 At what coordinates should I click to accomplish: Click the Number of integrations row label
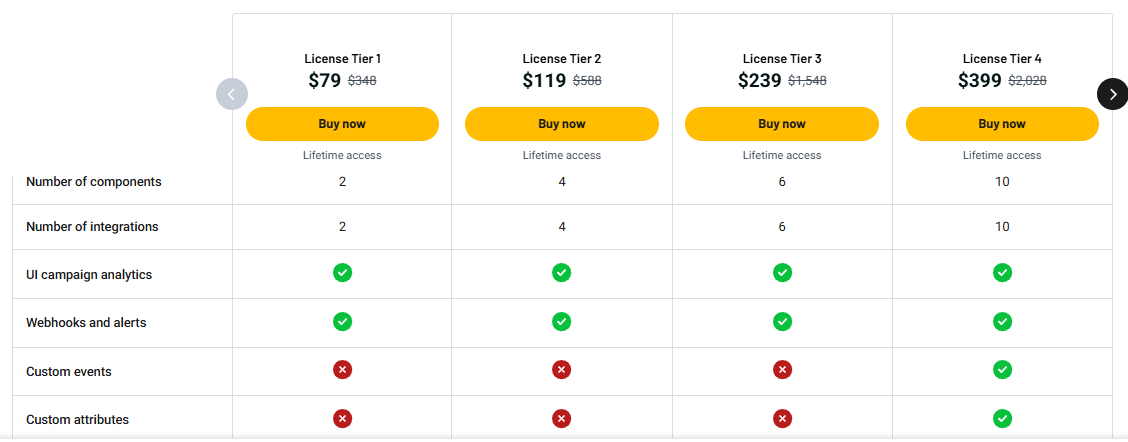click(92, 227)
